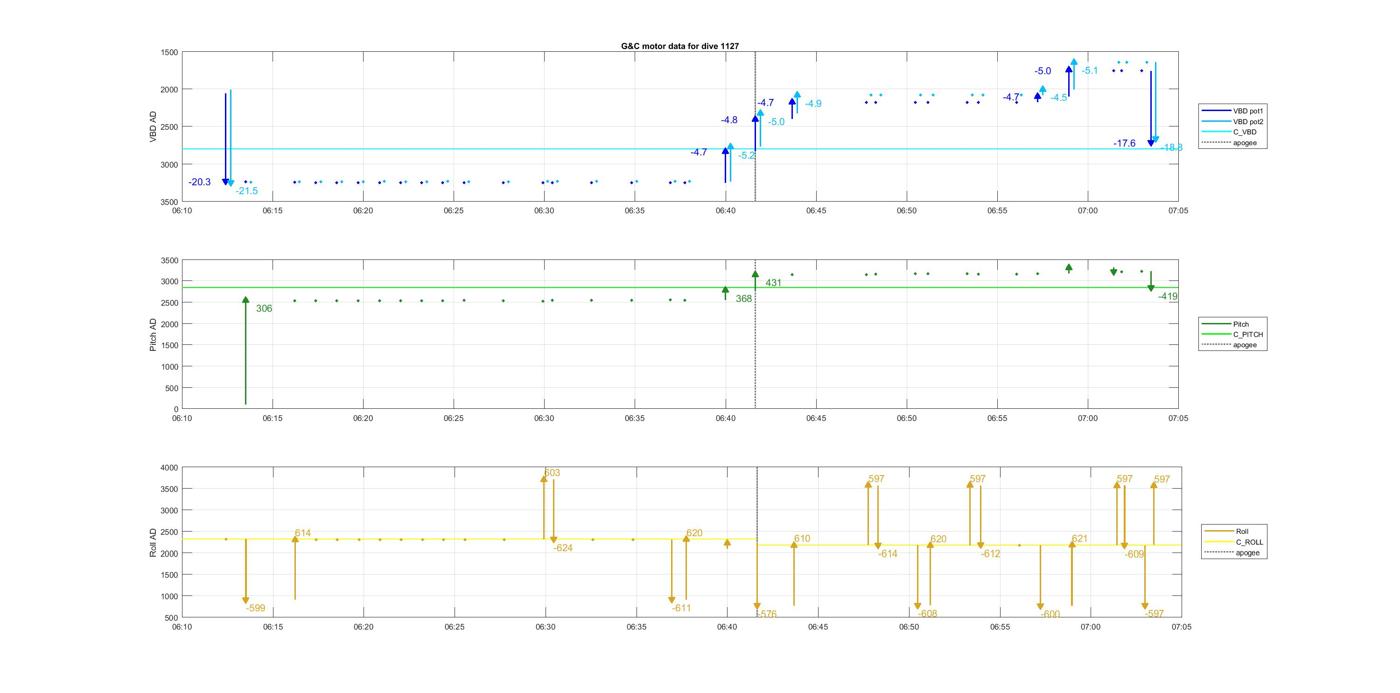Image resolution: width=1400 pixels, height=693 pixels.
Task: Click the '614' roll data label
Action: pyautogui.click(x=303, y=534)
